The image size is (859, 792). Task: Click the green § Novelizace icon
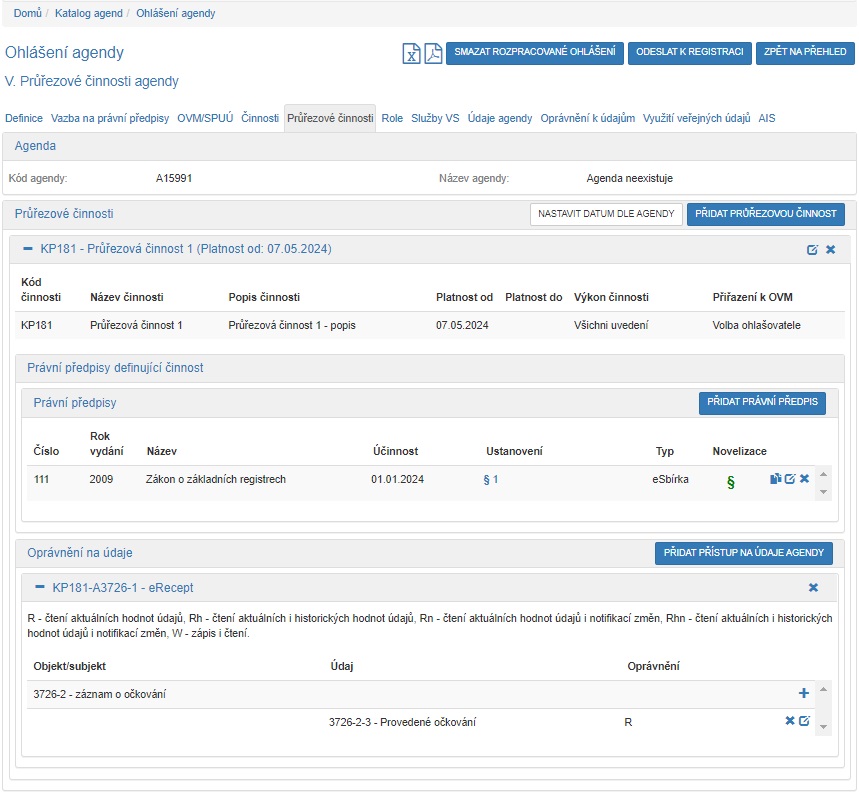coord(730,482)
